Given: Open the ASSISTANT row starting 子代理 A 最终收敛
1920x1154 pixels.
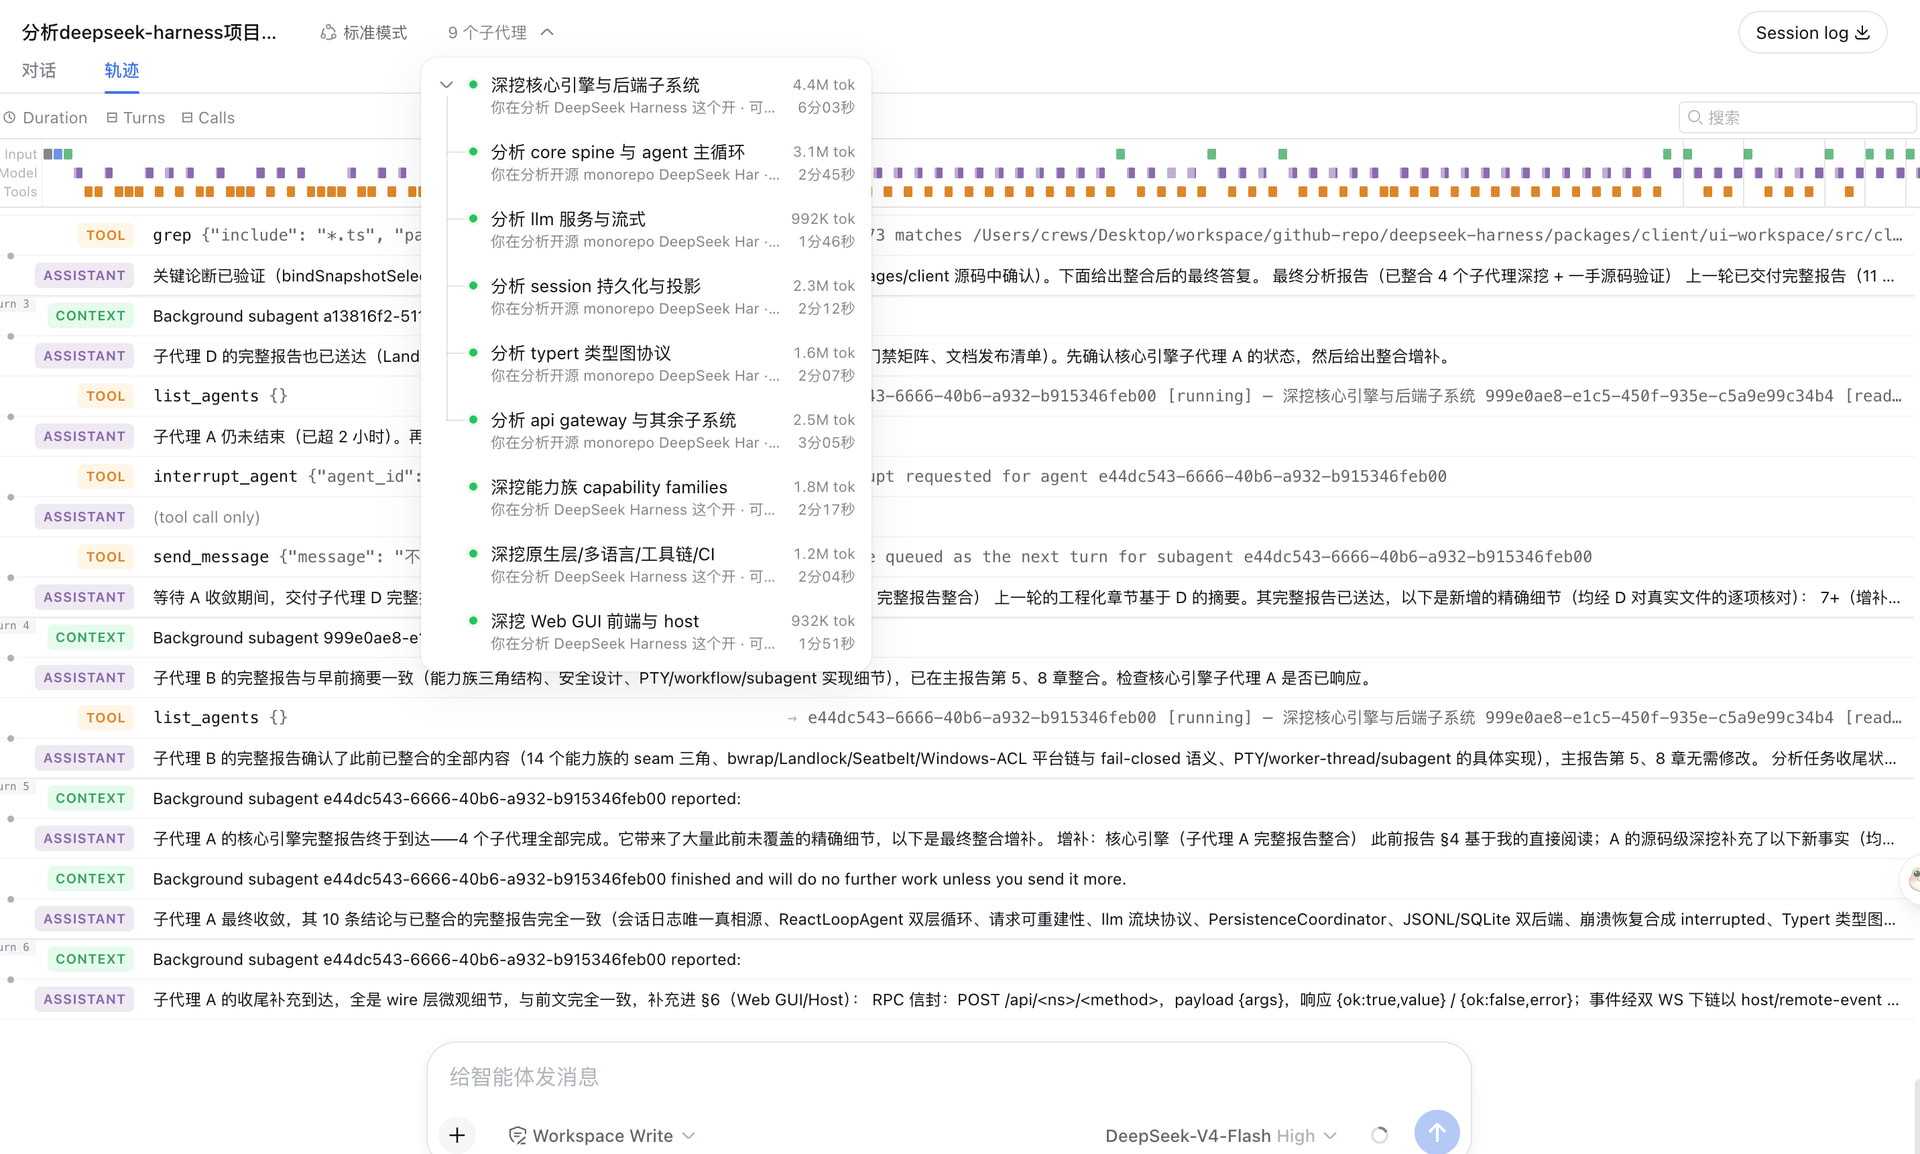Looking at the screenshot, I should [960, 919].
